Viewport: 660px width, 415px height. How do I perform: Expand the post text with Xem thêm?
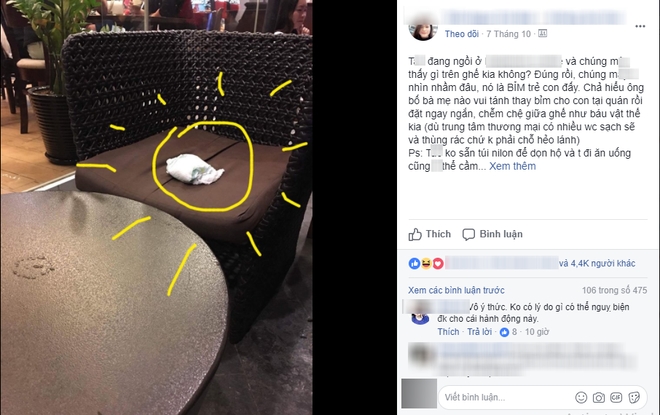coord(512,166)
